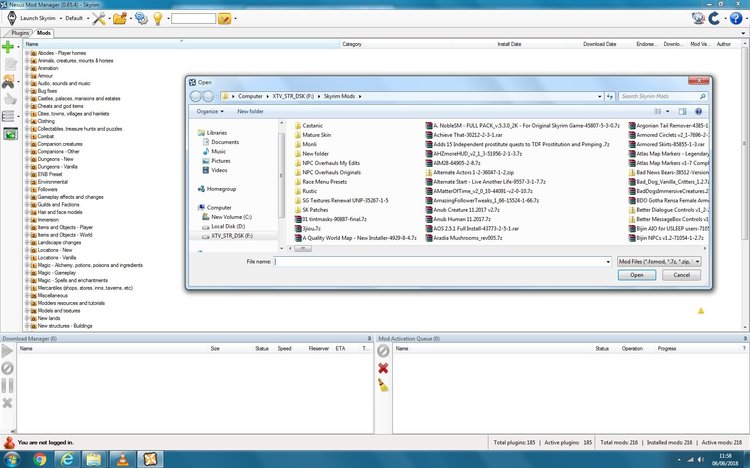Viewport: 750px width, 468px height.
Task: Open Internet Explorer from the taskbar
Action: 67,460
